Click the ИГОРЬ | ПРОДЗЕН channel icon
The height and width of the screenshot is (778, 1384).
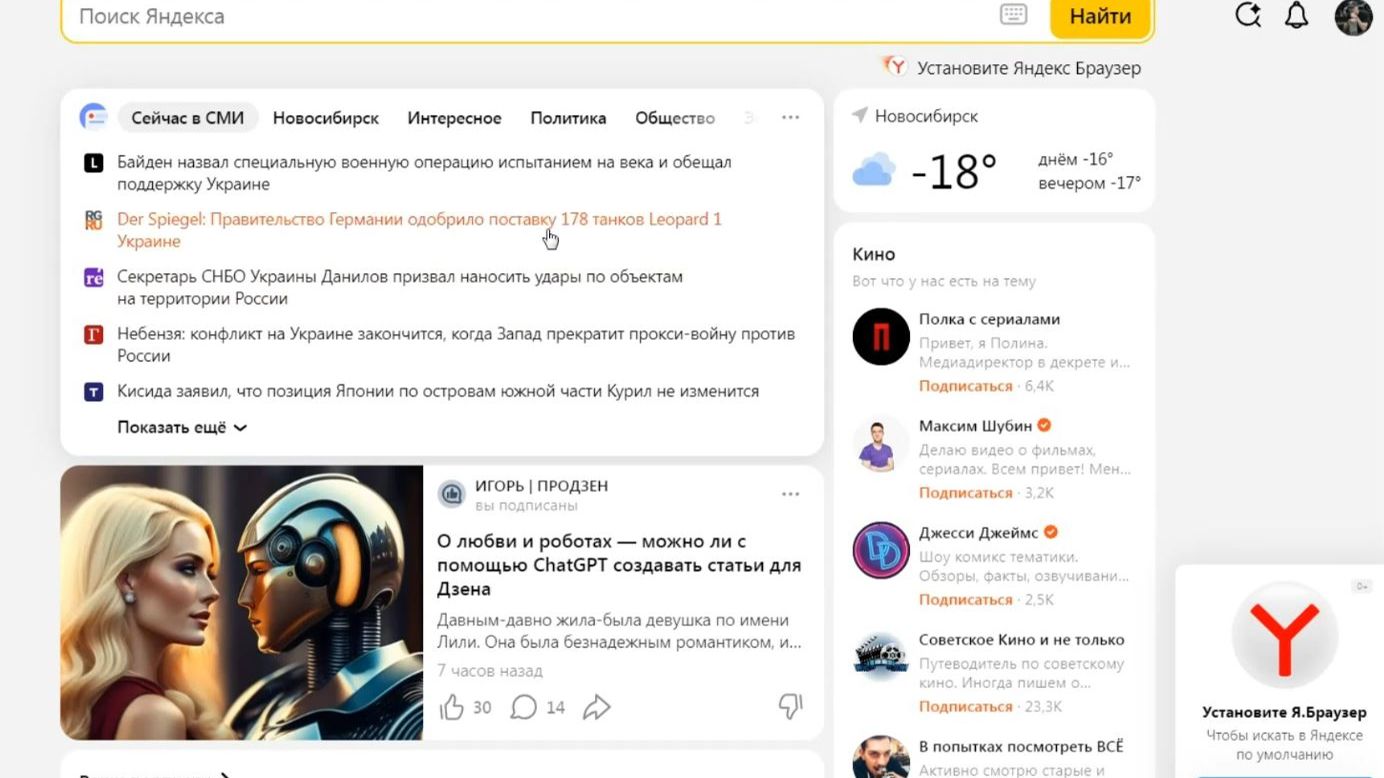pyautogui.click(x=452, y=493)
